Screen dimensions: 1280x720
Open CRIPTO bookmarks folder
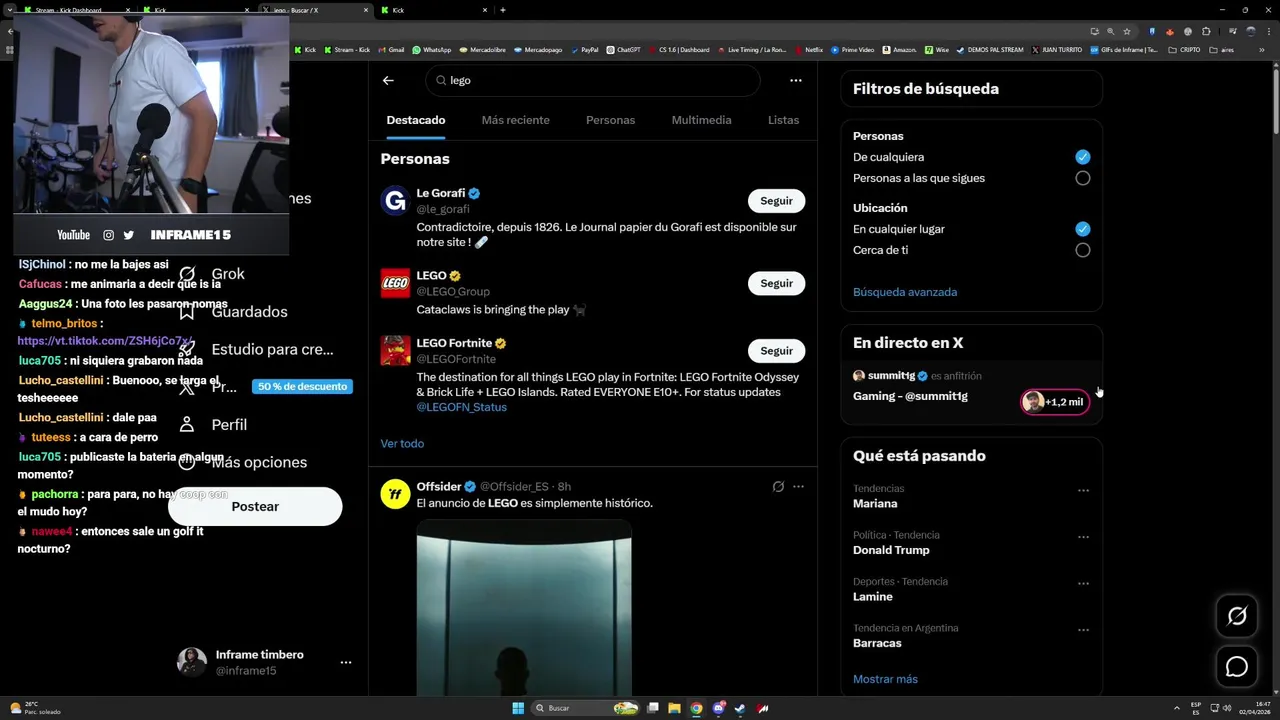point(1185,50)
